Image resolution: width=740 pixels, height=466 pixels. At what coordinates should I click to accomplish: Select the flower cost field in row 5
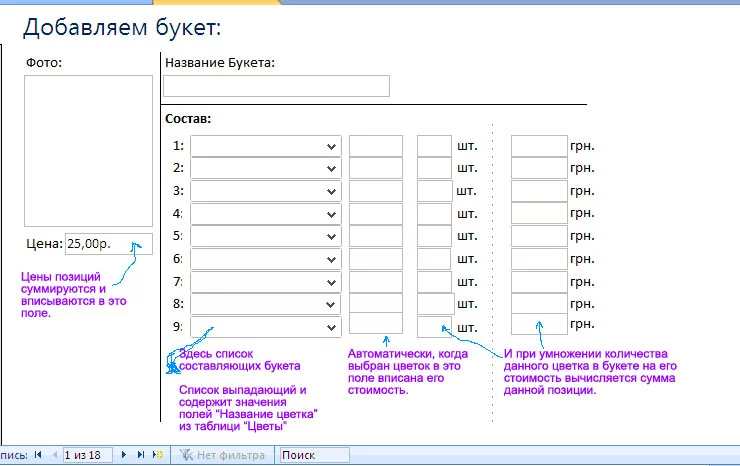point(376,236)
